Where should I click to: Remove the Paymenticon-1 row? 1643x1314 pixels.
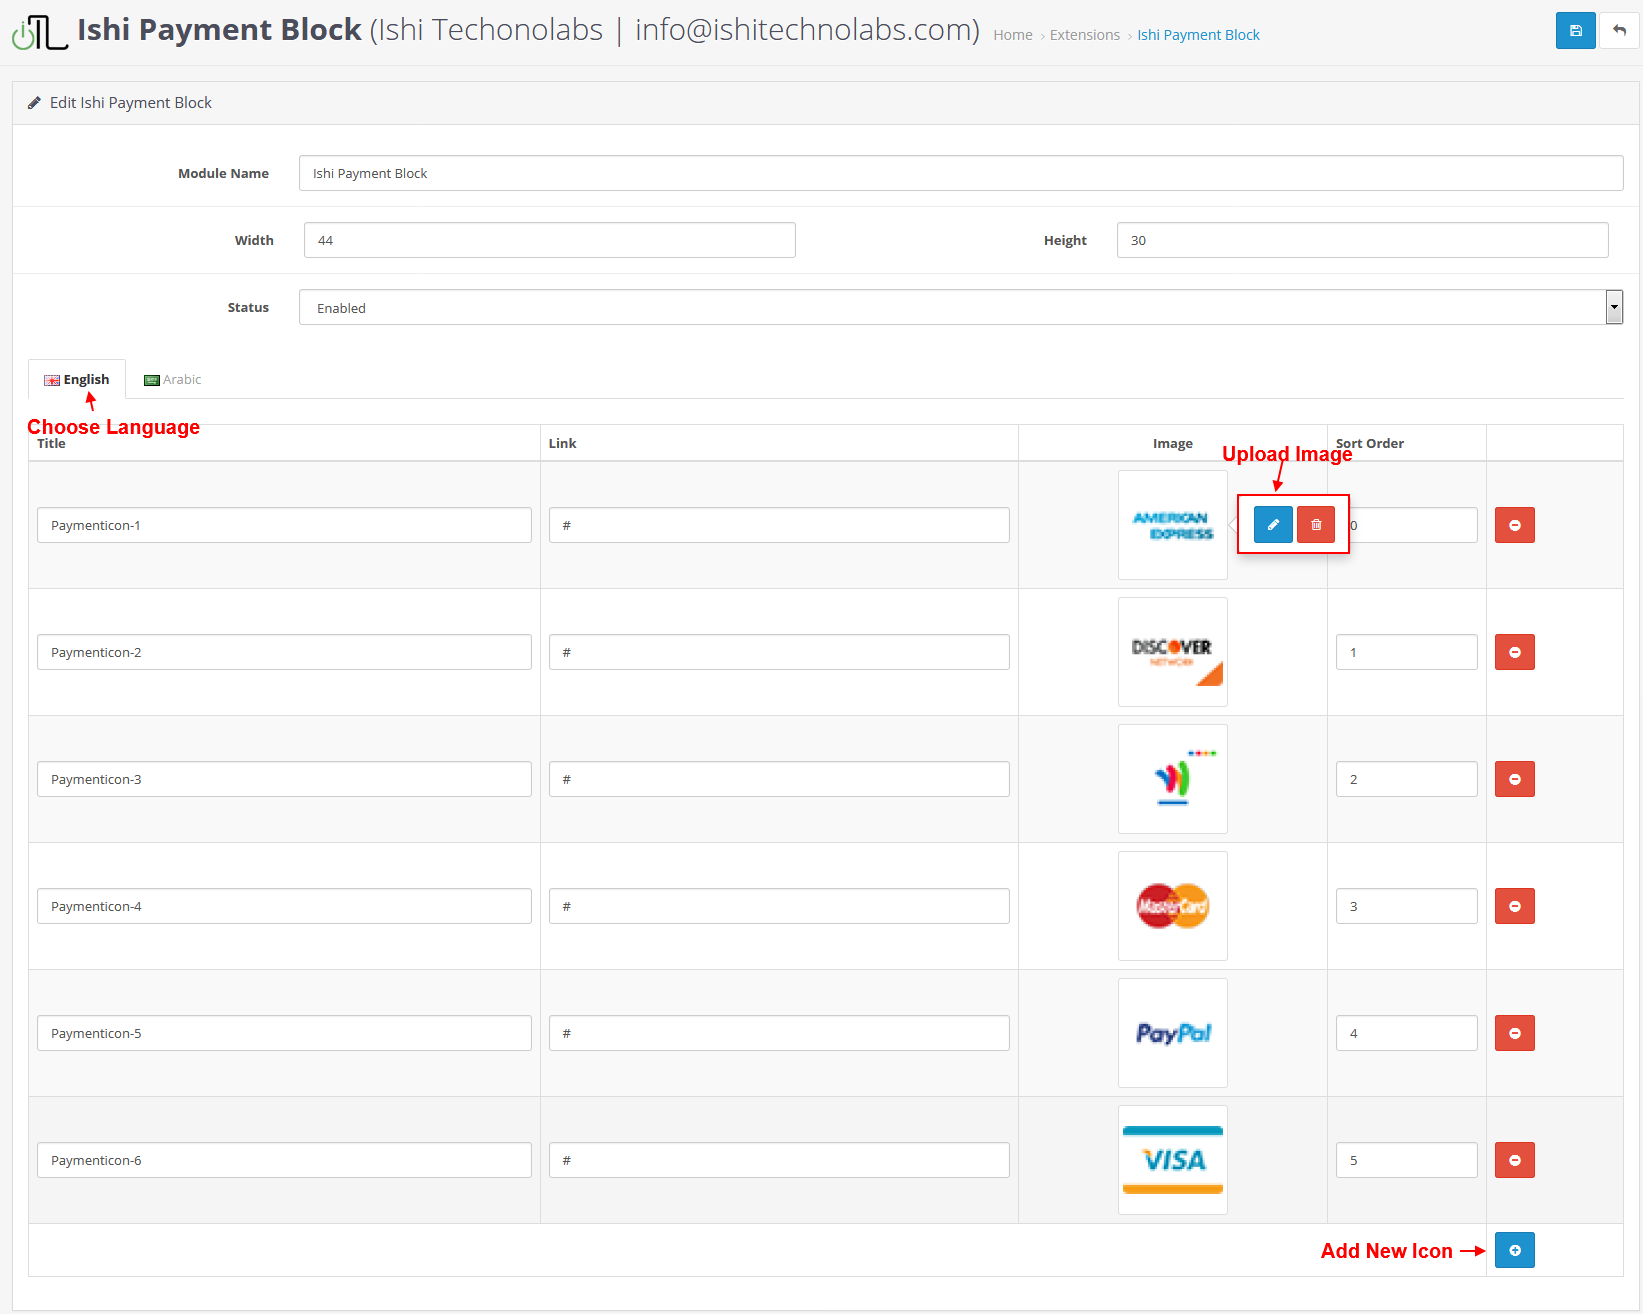pyautogui.click(x=1514, y=525)
